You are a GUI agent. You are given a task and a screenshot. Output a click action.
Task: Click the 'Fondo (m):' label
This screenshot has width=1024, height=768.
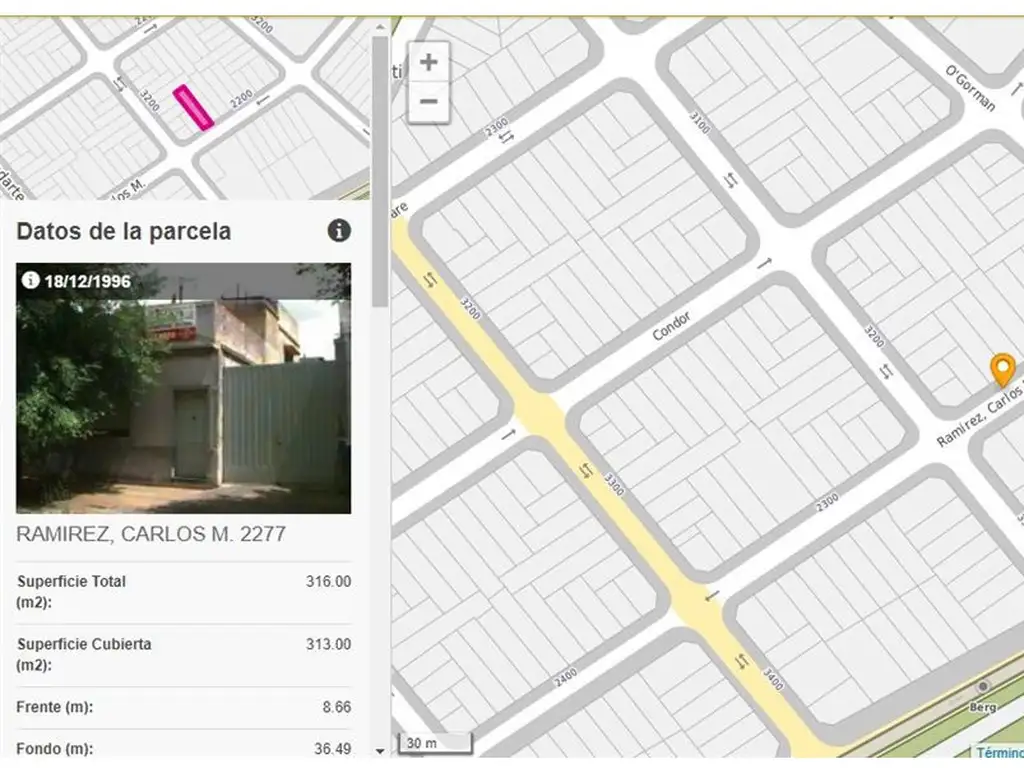coord(54,748)
